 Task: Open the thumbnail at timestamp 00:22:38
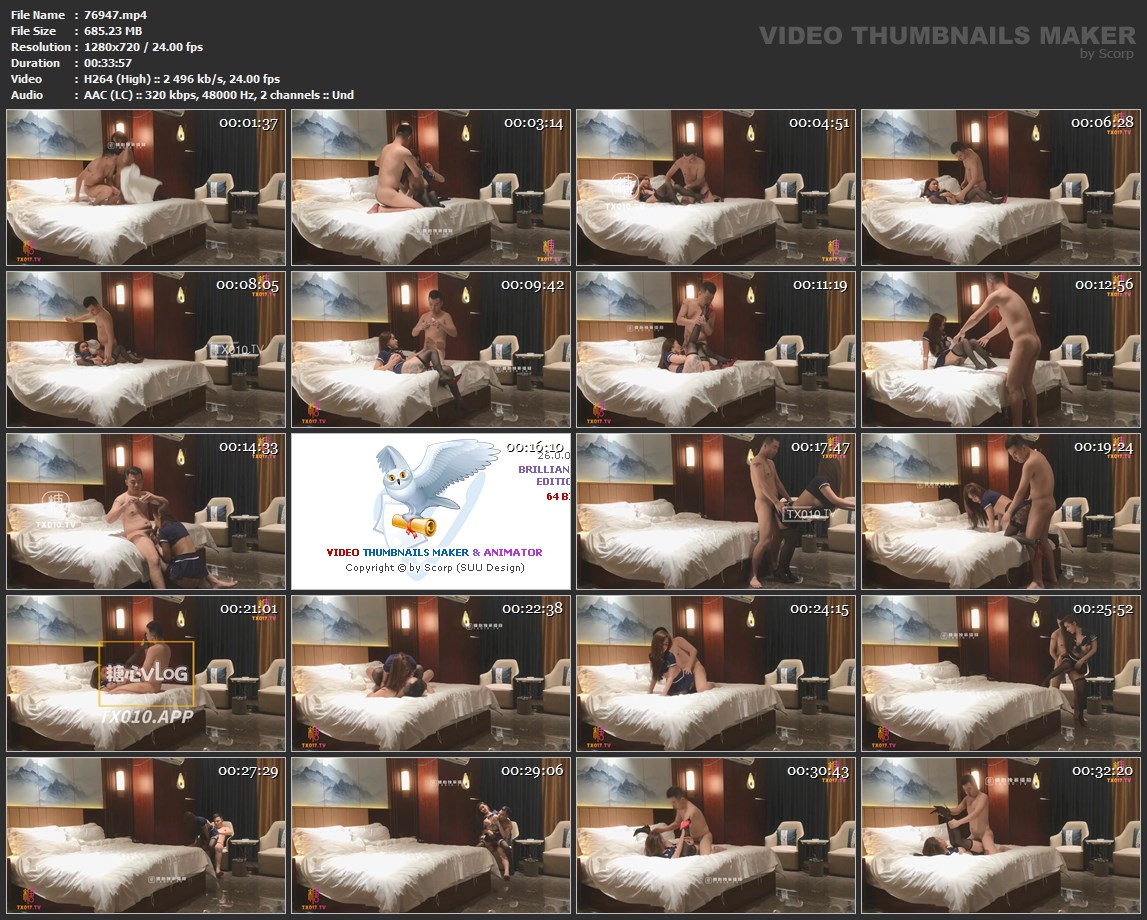pos(431,673)
